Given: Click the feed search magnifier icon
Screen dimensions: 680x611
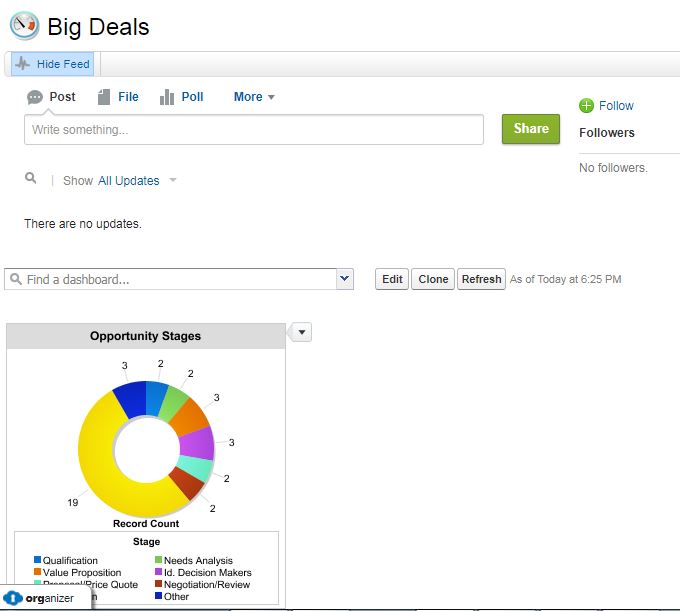Looking at the screenshot, I should pos(31,179).
